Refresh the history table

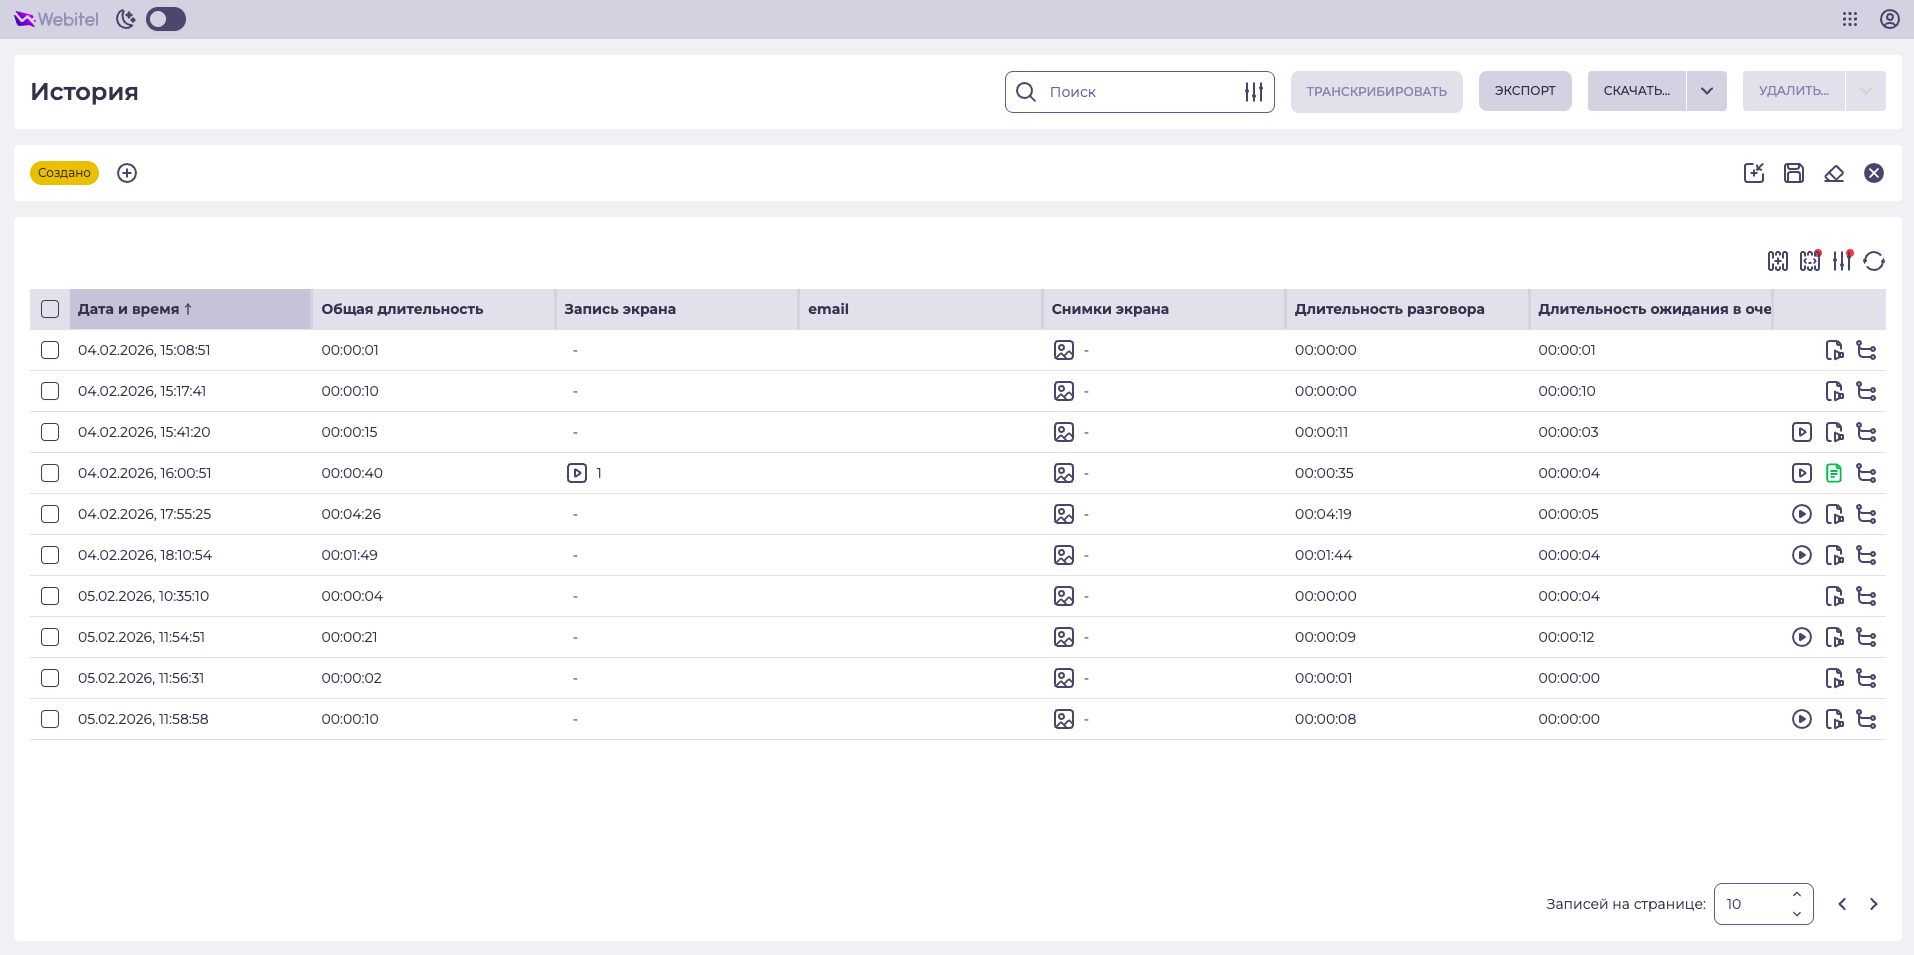point(1874,261)
